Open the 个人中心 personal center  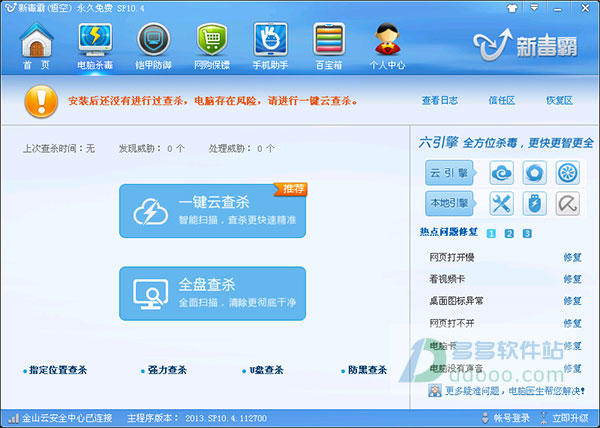tap(387, 45)
